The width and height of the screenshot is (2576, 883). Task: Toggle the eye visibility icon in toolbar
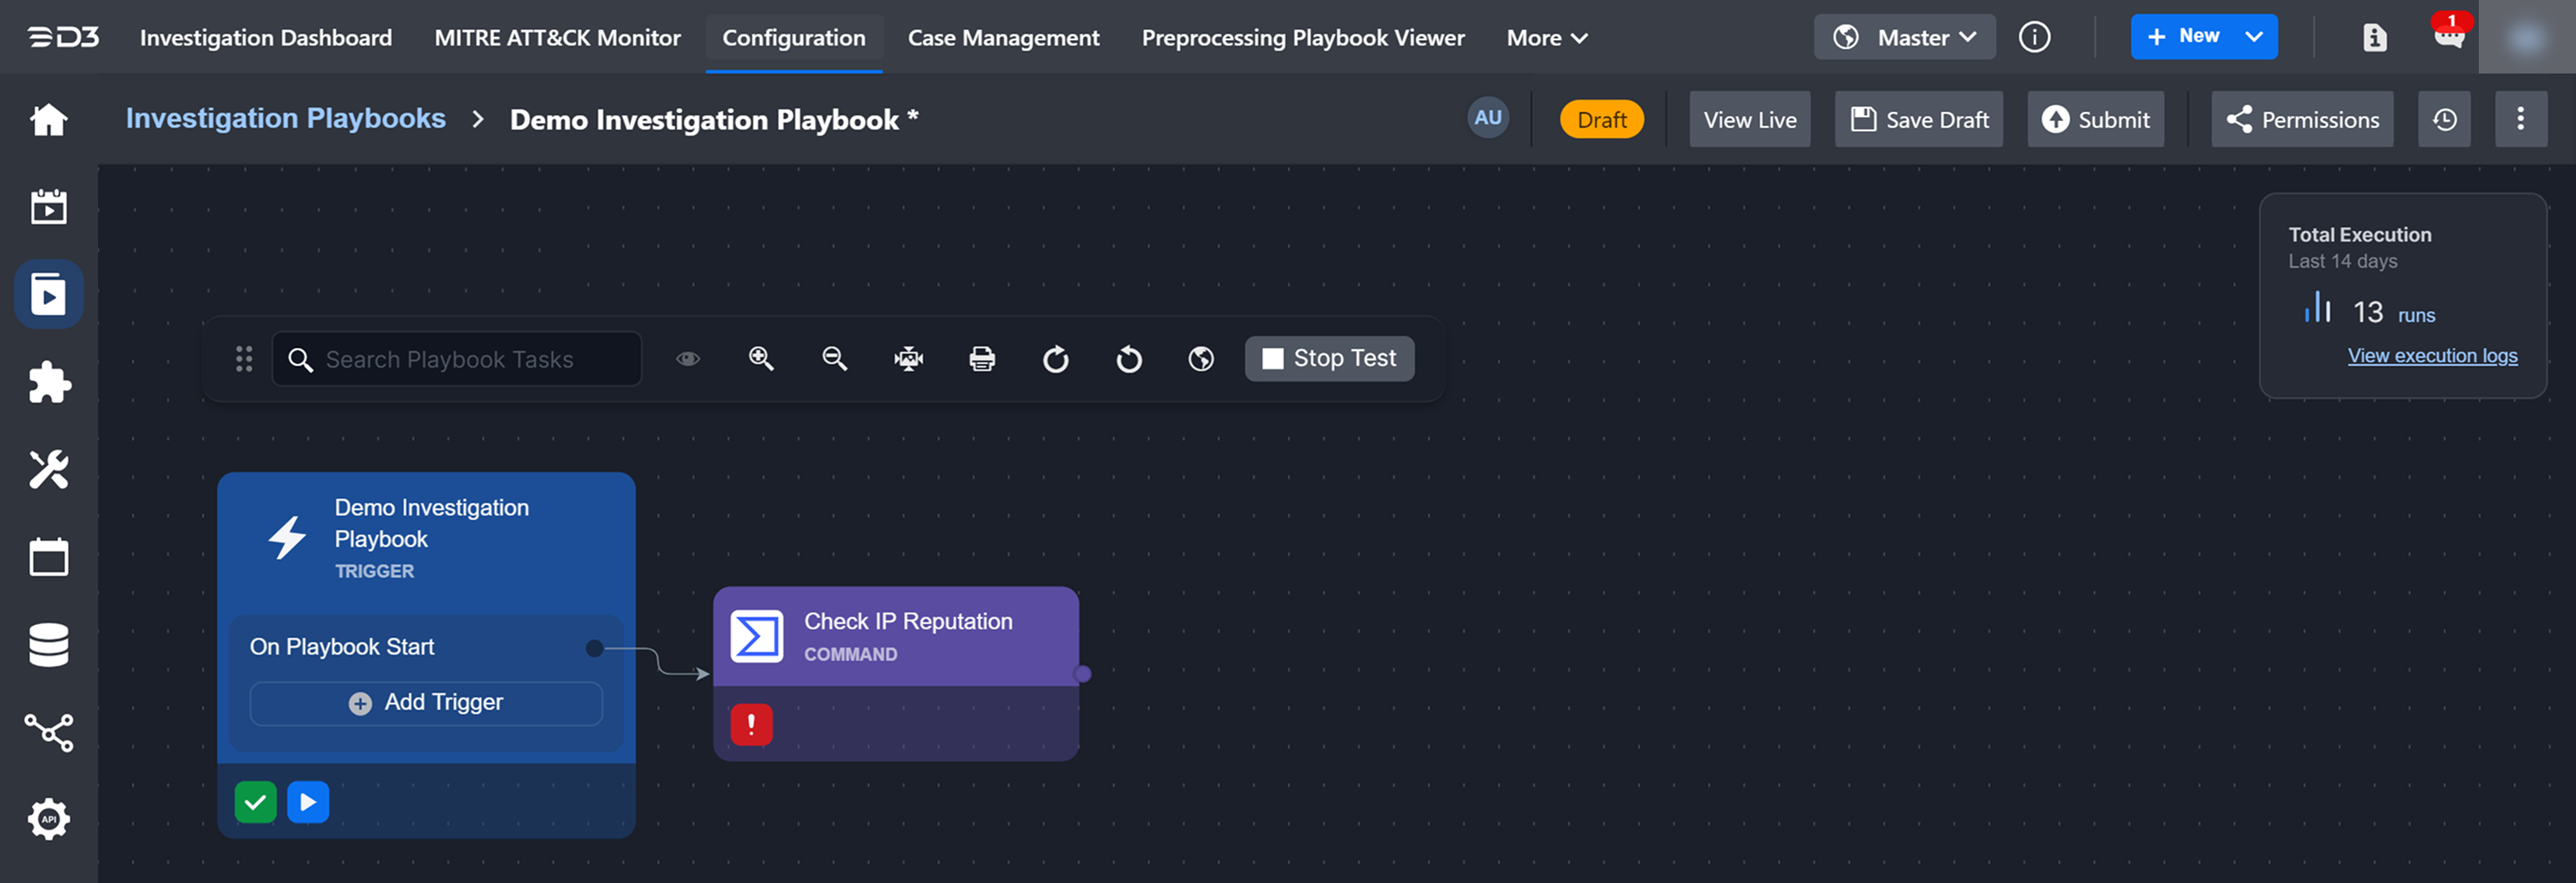click(x=688, y=359)
